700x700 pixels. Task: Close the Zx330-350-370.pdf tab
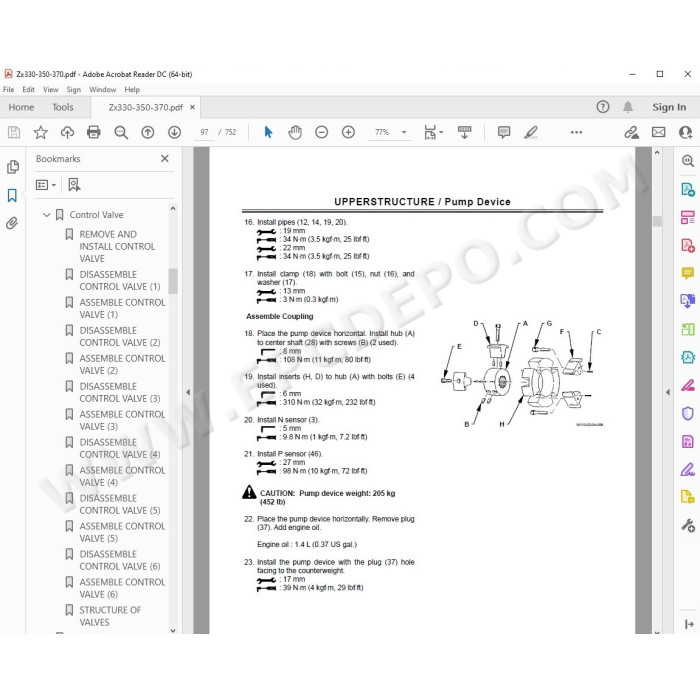pos(192,107)
